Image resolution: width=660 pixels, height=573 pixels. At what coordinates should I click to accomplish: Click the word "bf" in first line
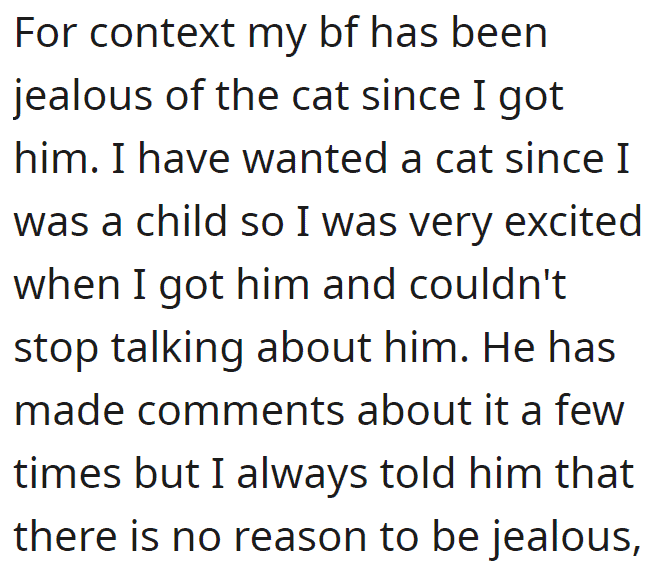coord(339,32)
